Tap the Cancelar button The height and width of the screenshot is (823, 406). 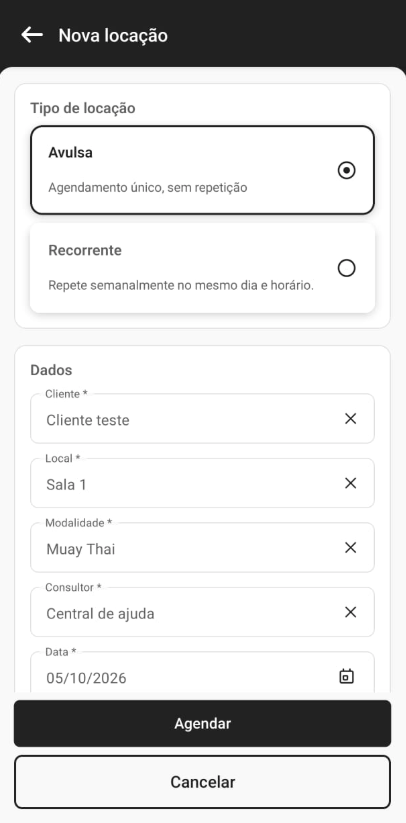click(x=202, y=782)
